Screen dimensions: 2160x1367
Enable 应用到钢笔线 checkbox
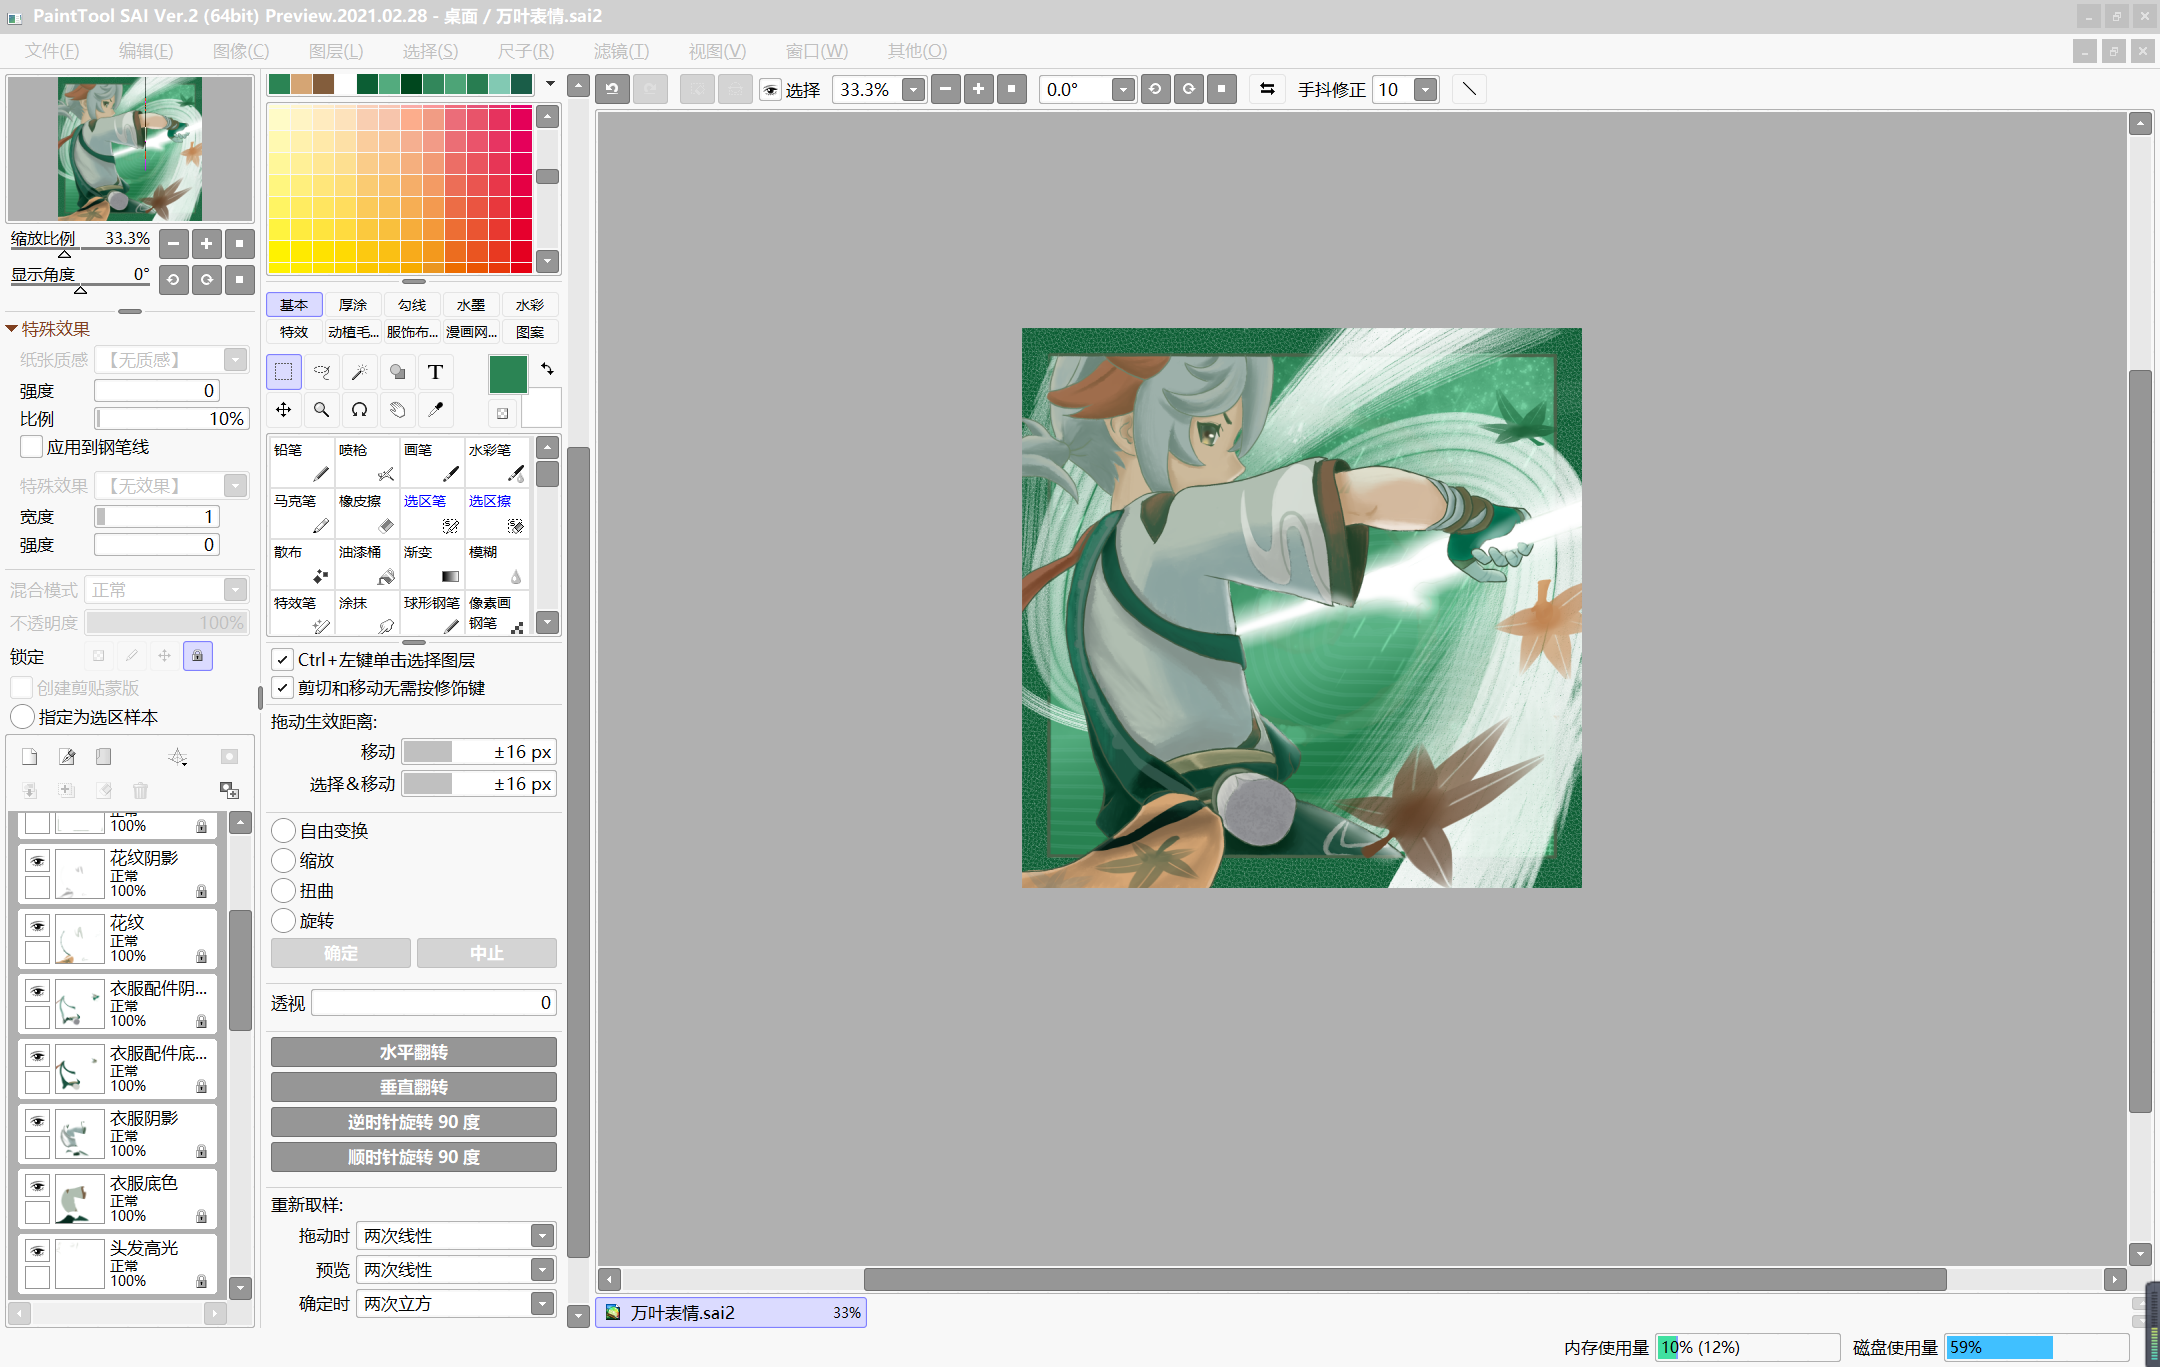[x=32, y=447]
